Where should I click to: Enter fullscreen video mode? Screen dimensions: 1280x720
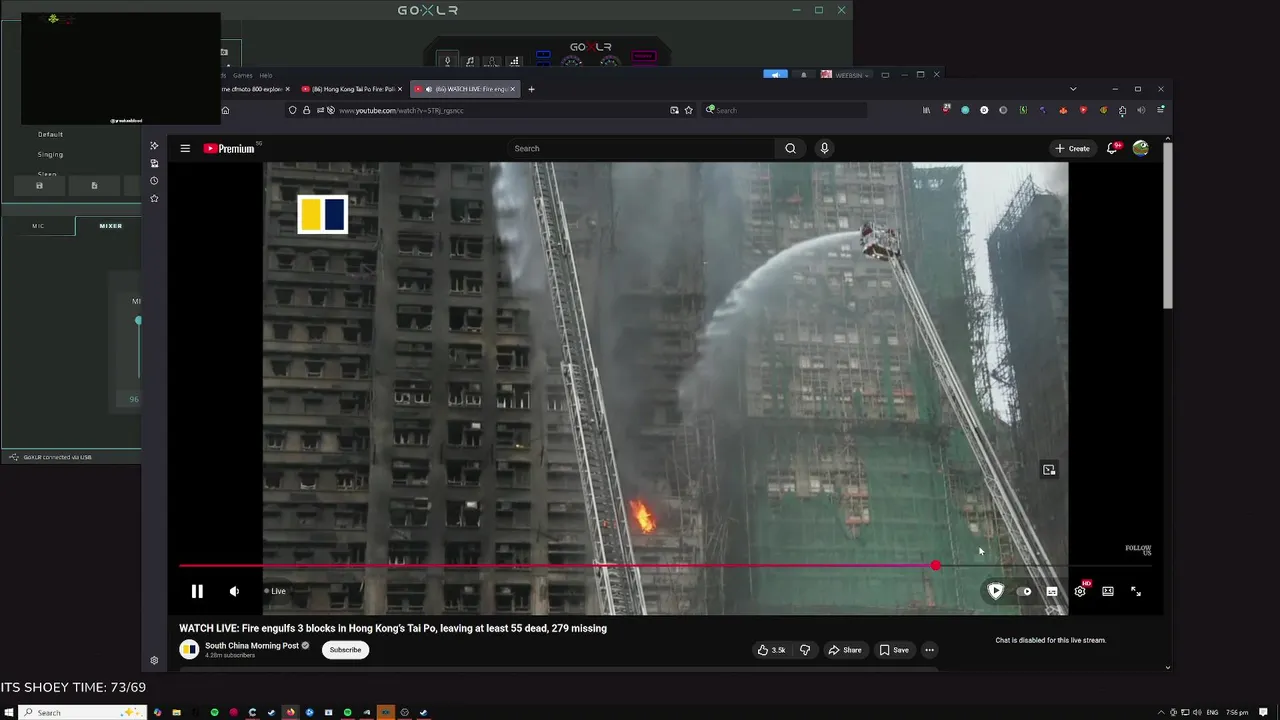coord(1136,591)
